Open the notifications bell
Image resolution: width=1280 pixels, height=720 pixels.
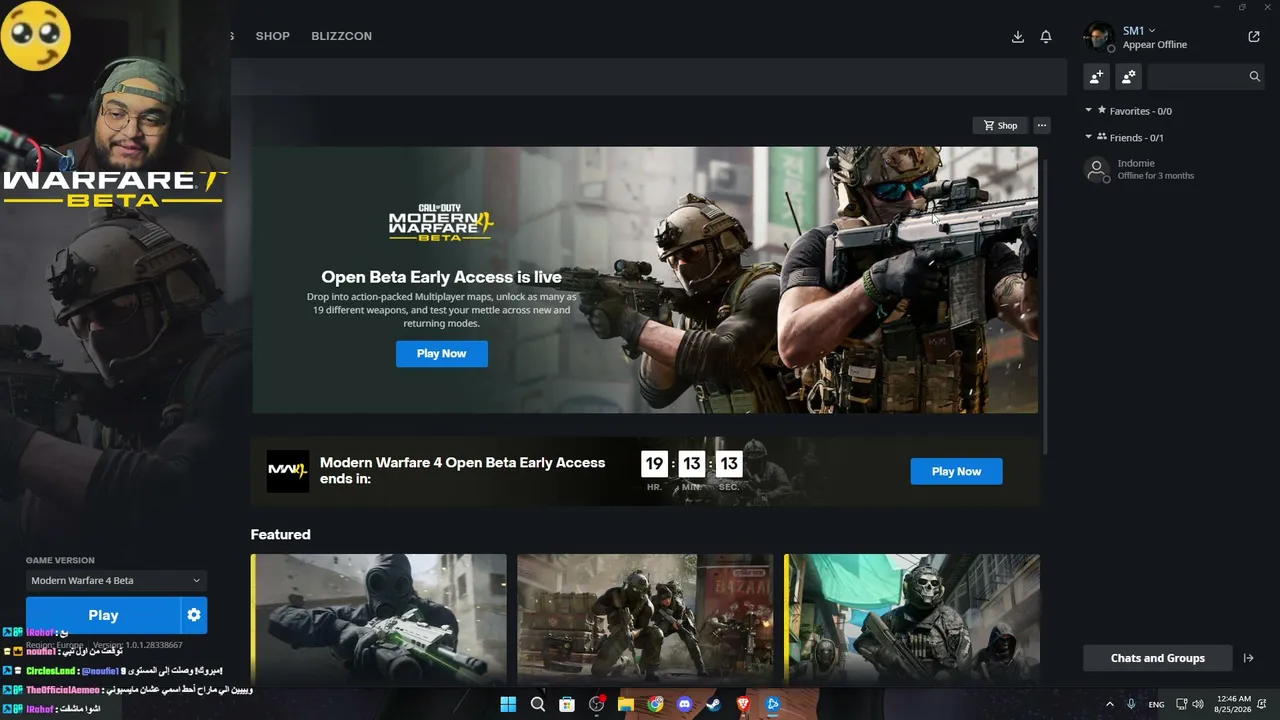click(x=1046, y=36)
